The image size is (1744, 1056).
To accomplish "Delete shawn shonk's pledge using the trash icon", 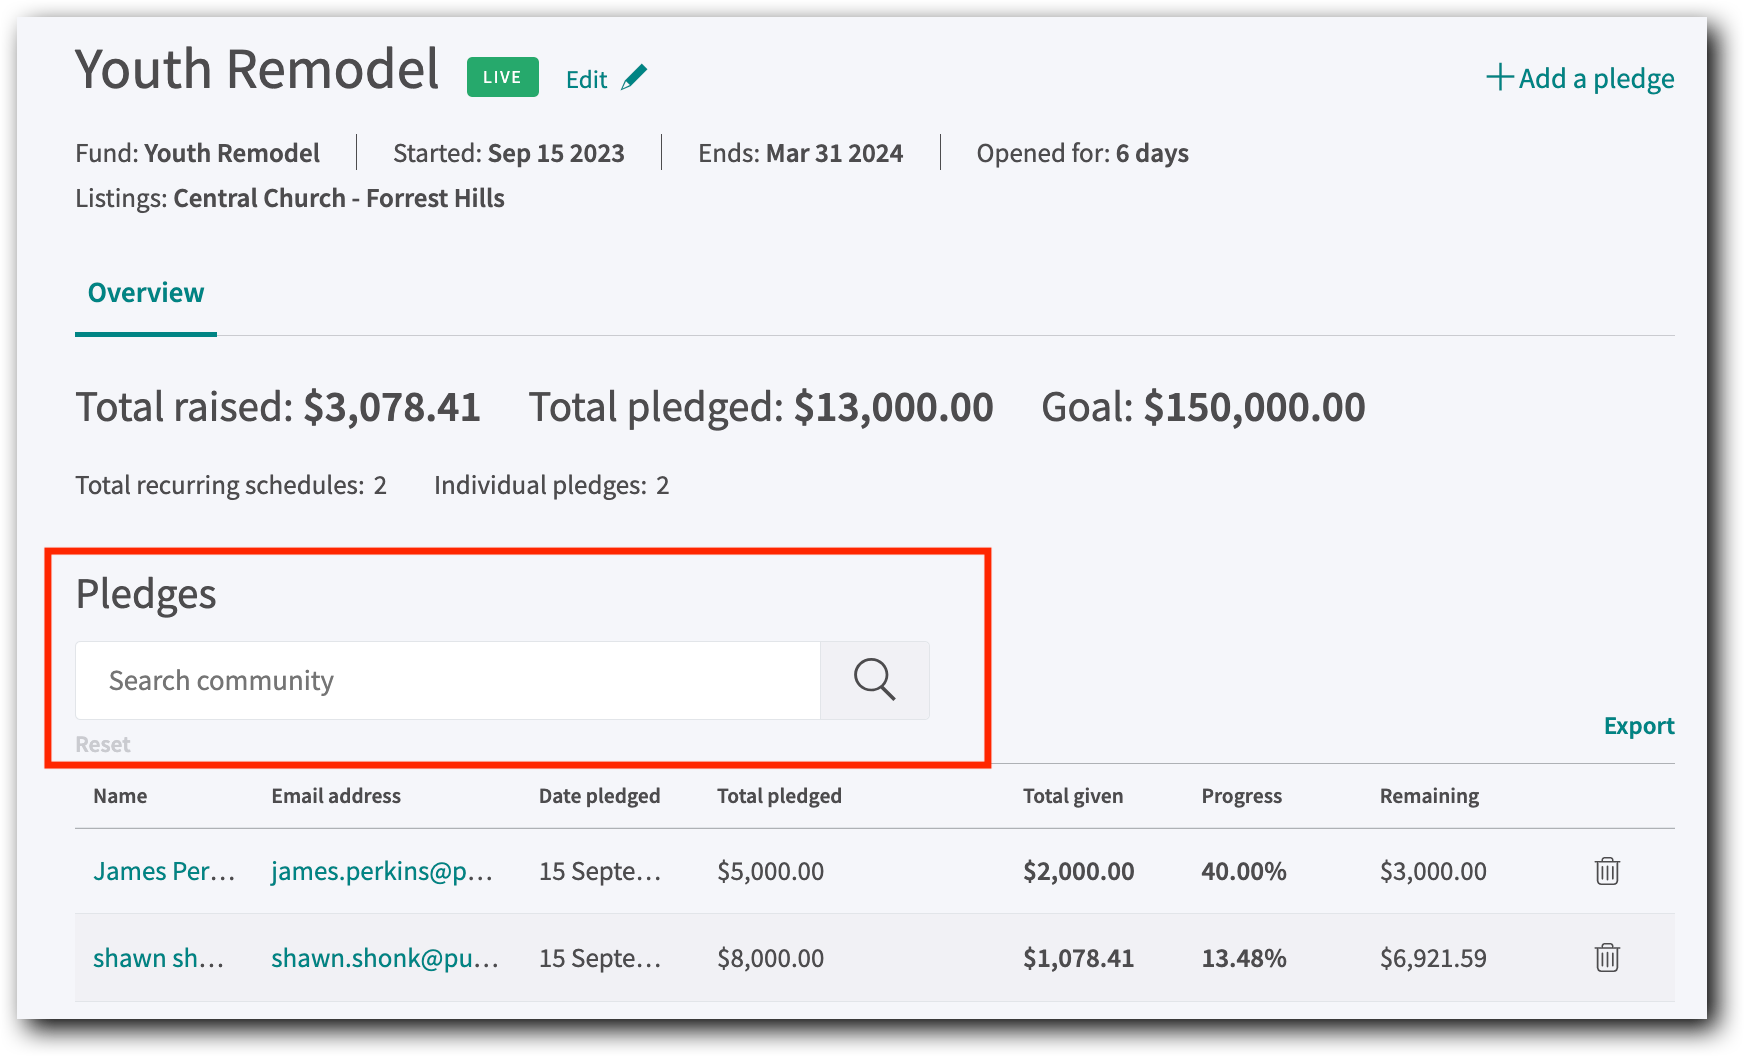I will point(1607,957).
